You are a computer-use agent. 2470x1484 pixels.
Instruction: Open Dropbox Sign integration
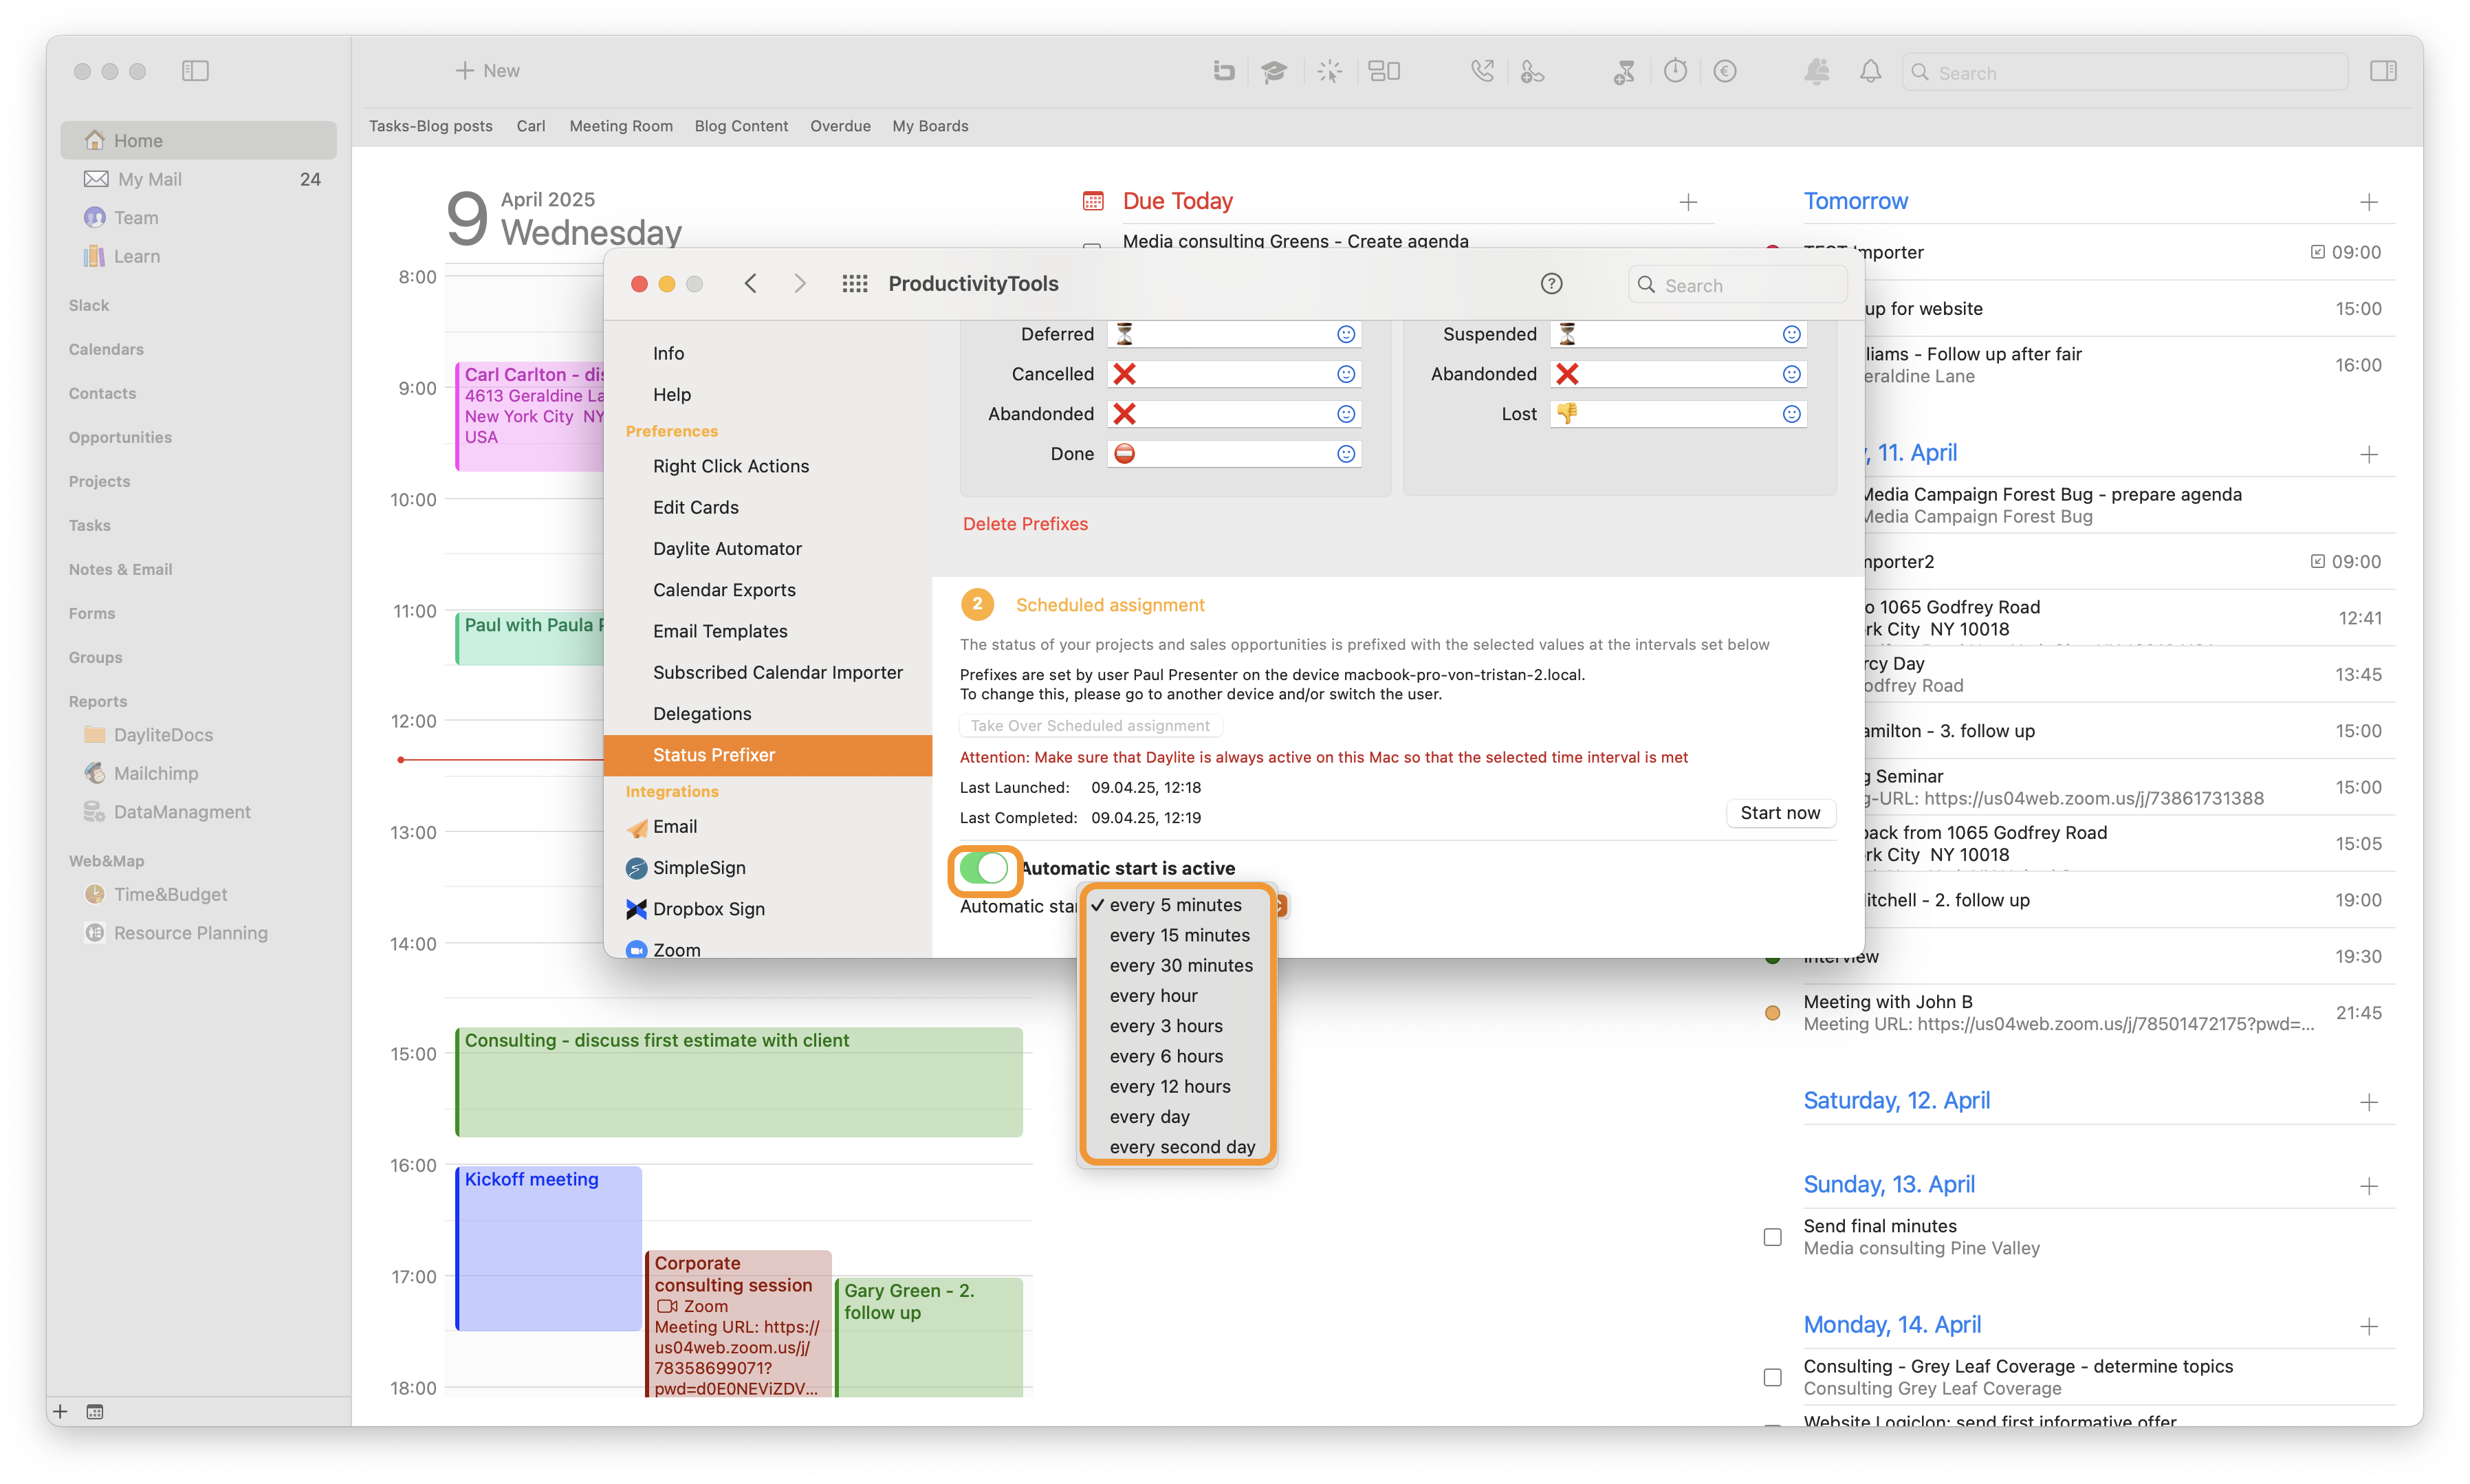708,909
